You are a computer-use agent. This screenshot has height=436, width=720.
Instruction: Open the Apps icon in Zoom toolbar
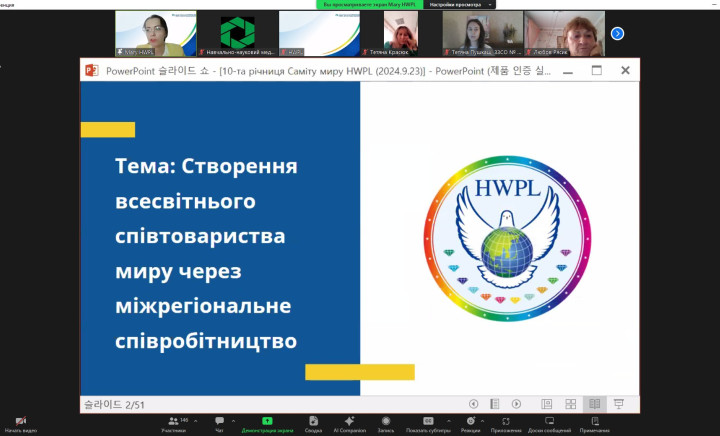[x=506, y=421]
